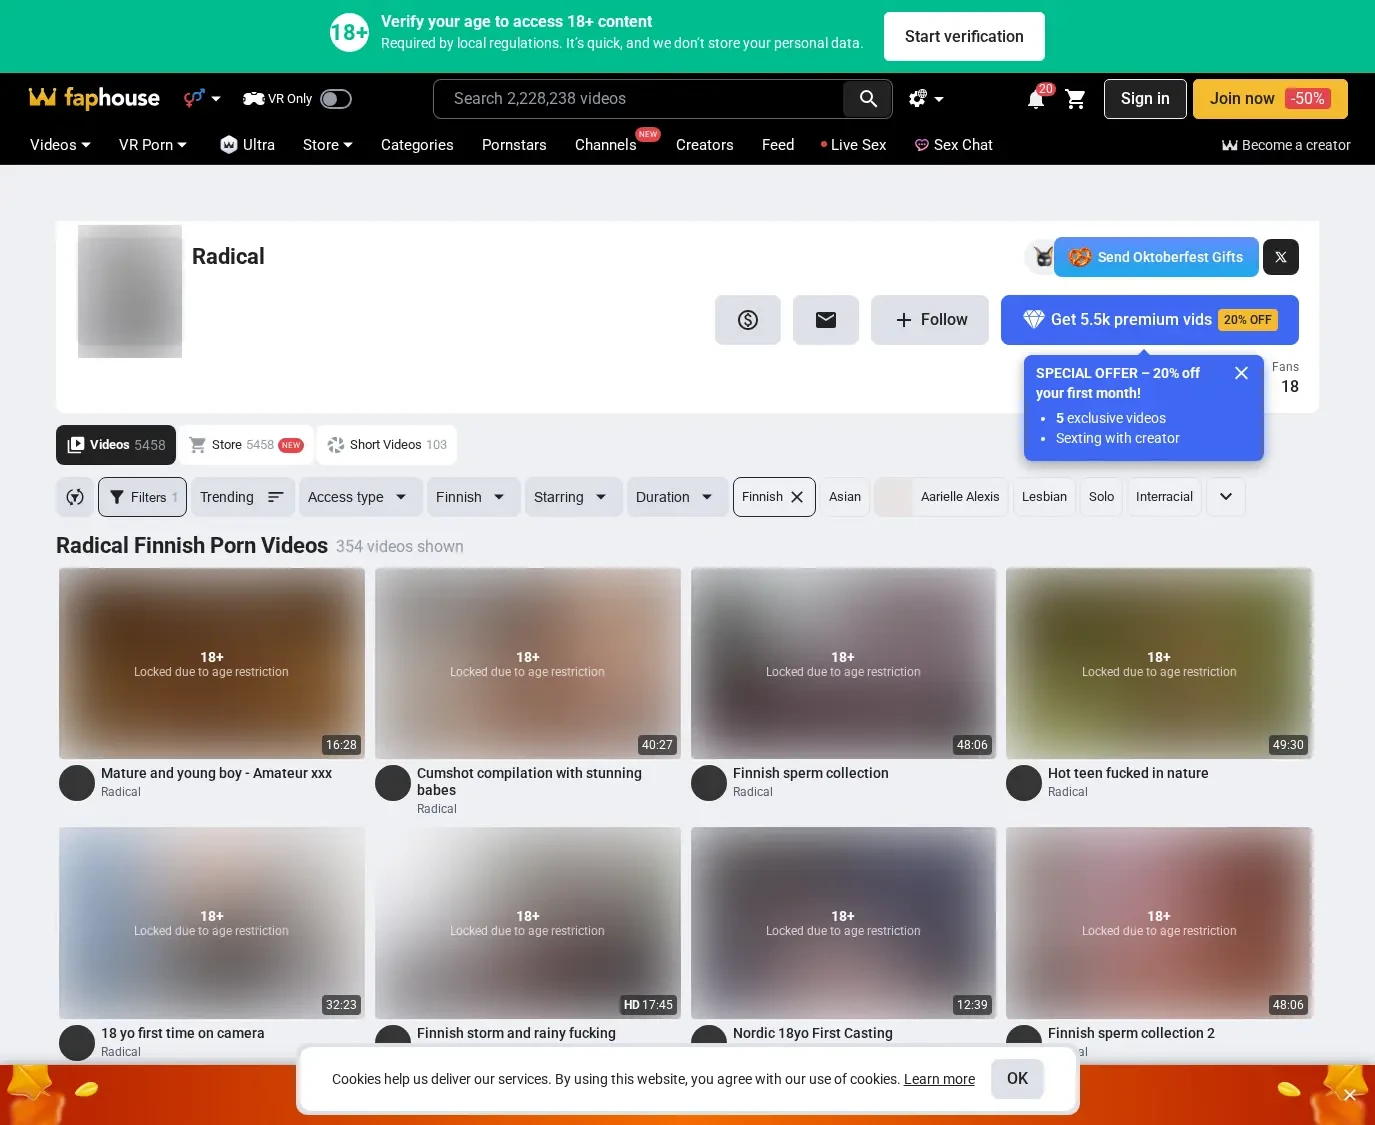Click avatar beside Hot teen fucked in nature

click(x=1024, y=783)
